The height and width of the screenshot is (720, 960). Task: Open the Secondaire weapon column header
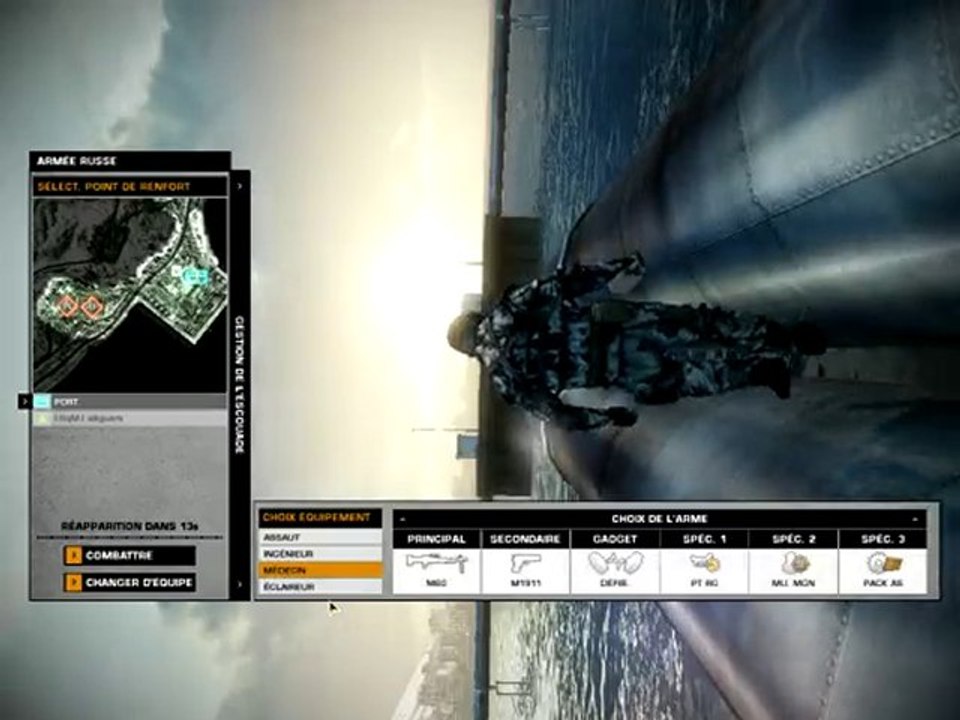pyautogui.click(x=525, y=539)
